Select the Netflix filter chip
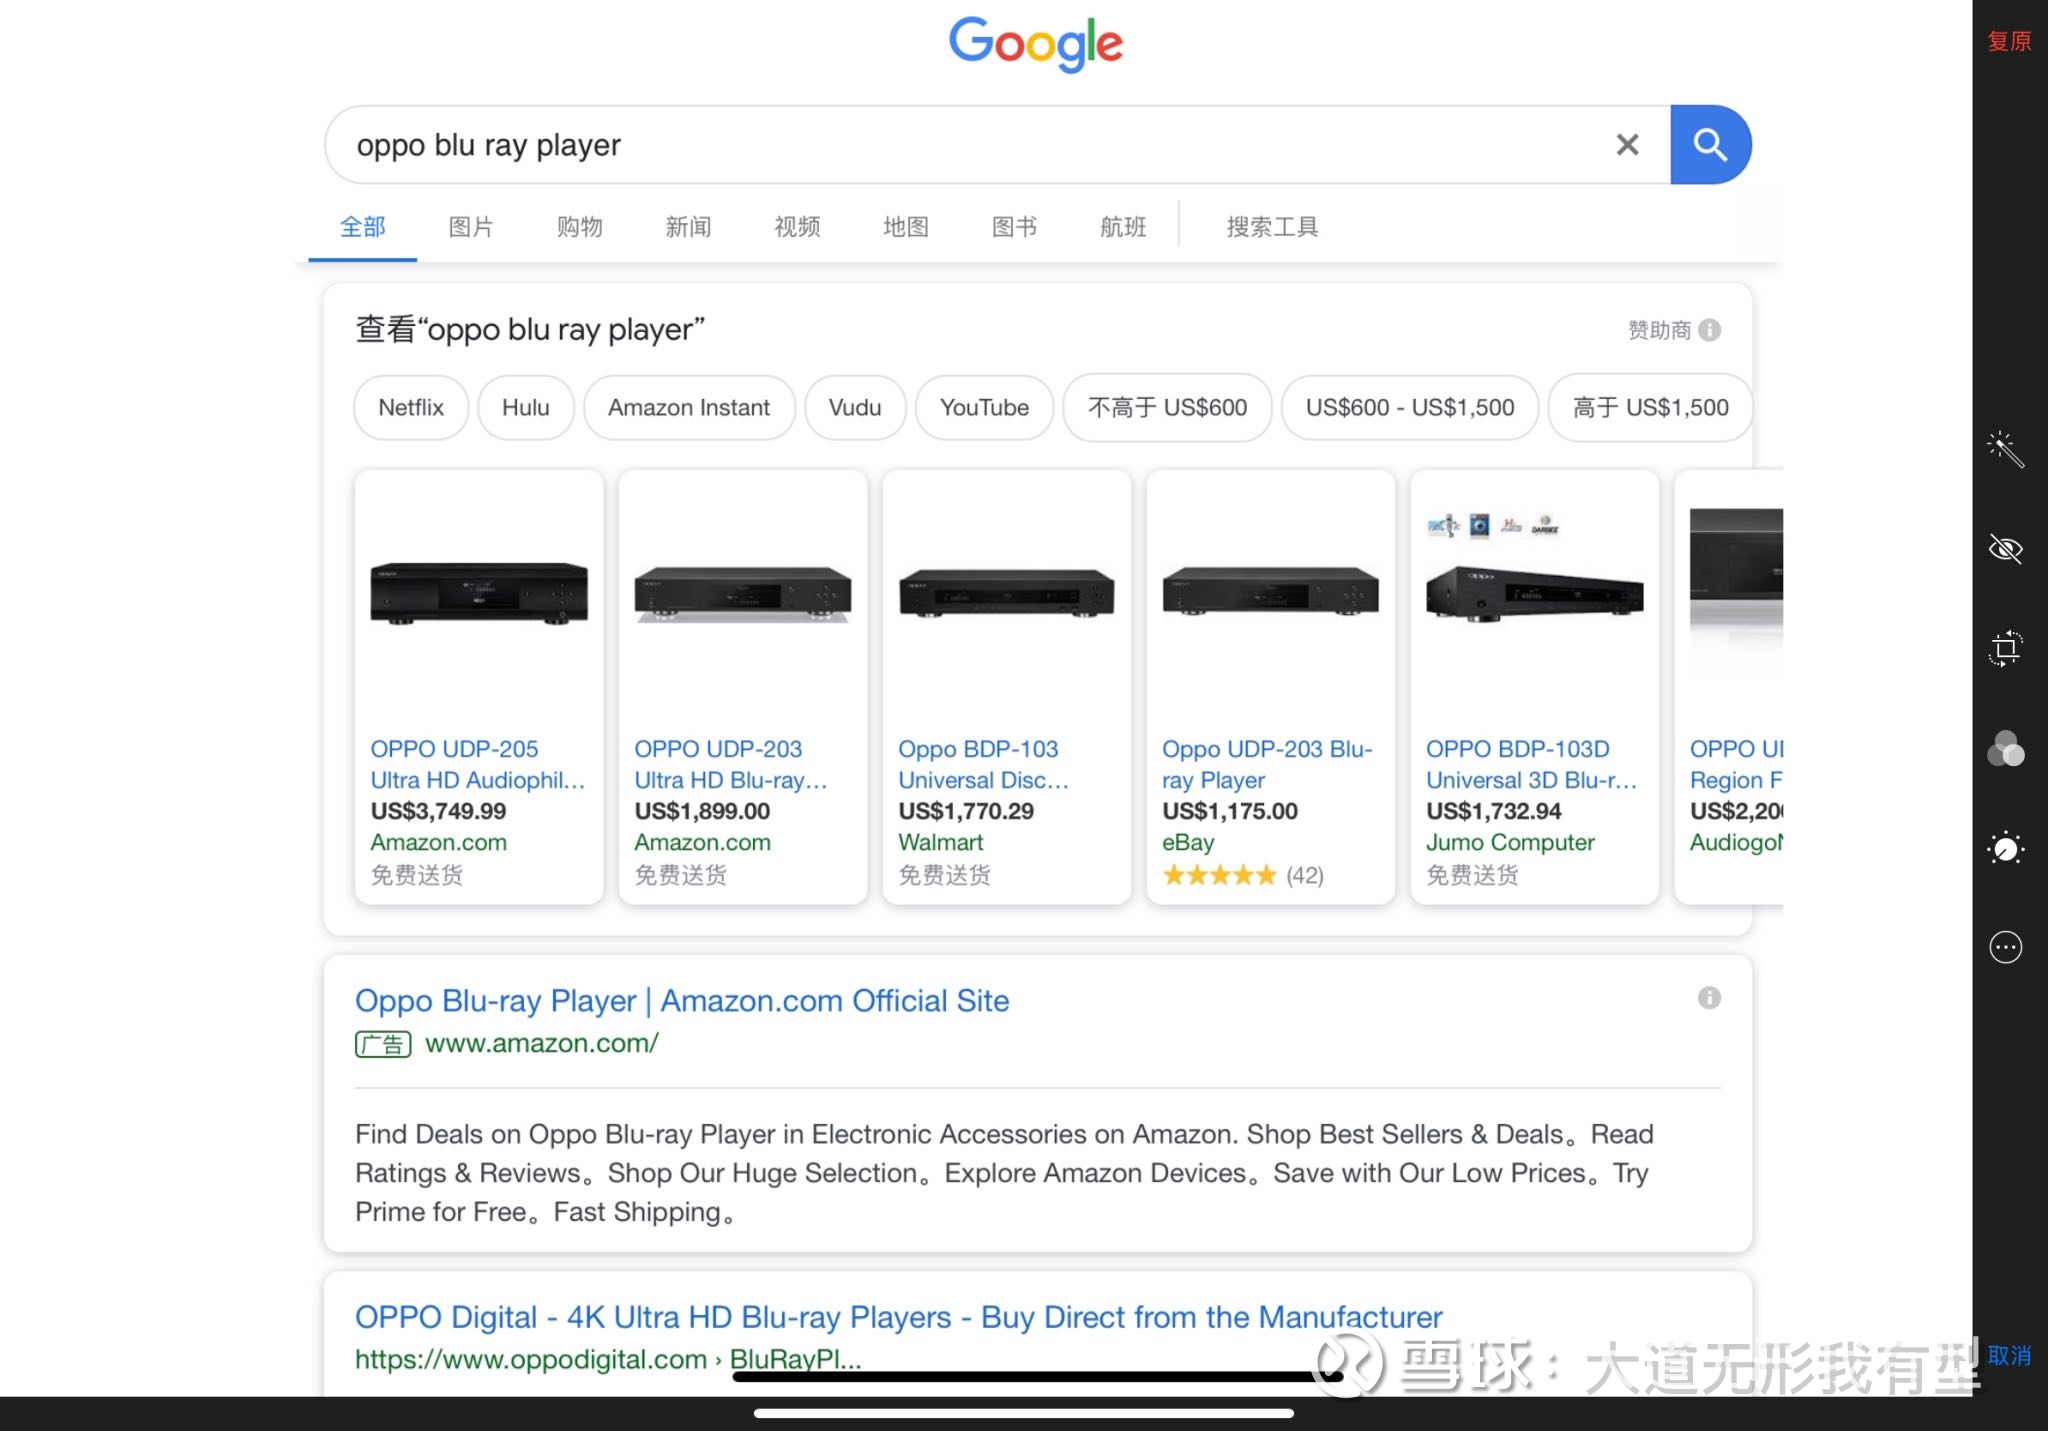This screenshot has height=1431, width=2048. [411, 408]
